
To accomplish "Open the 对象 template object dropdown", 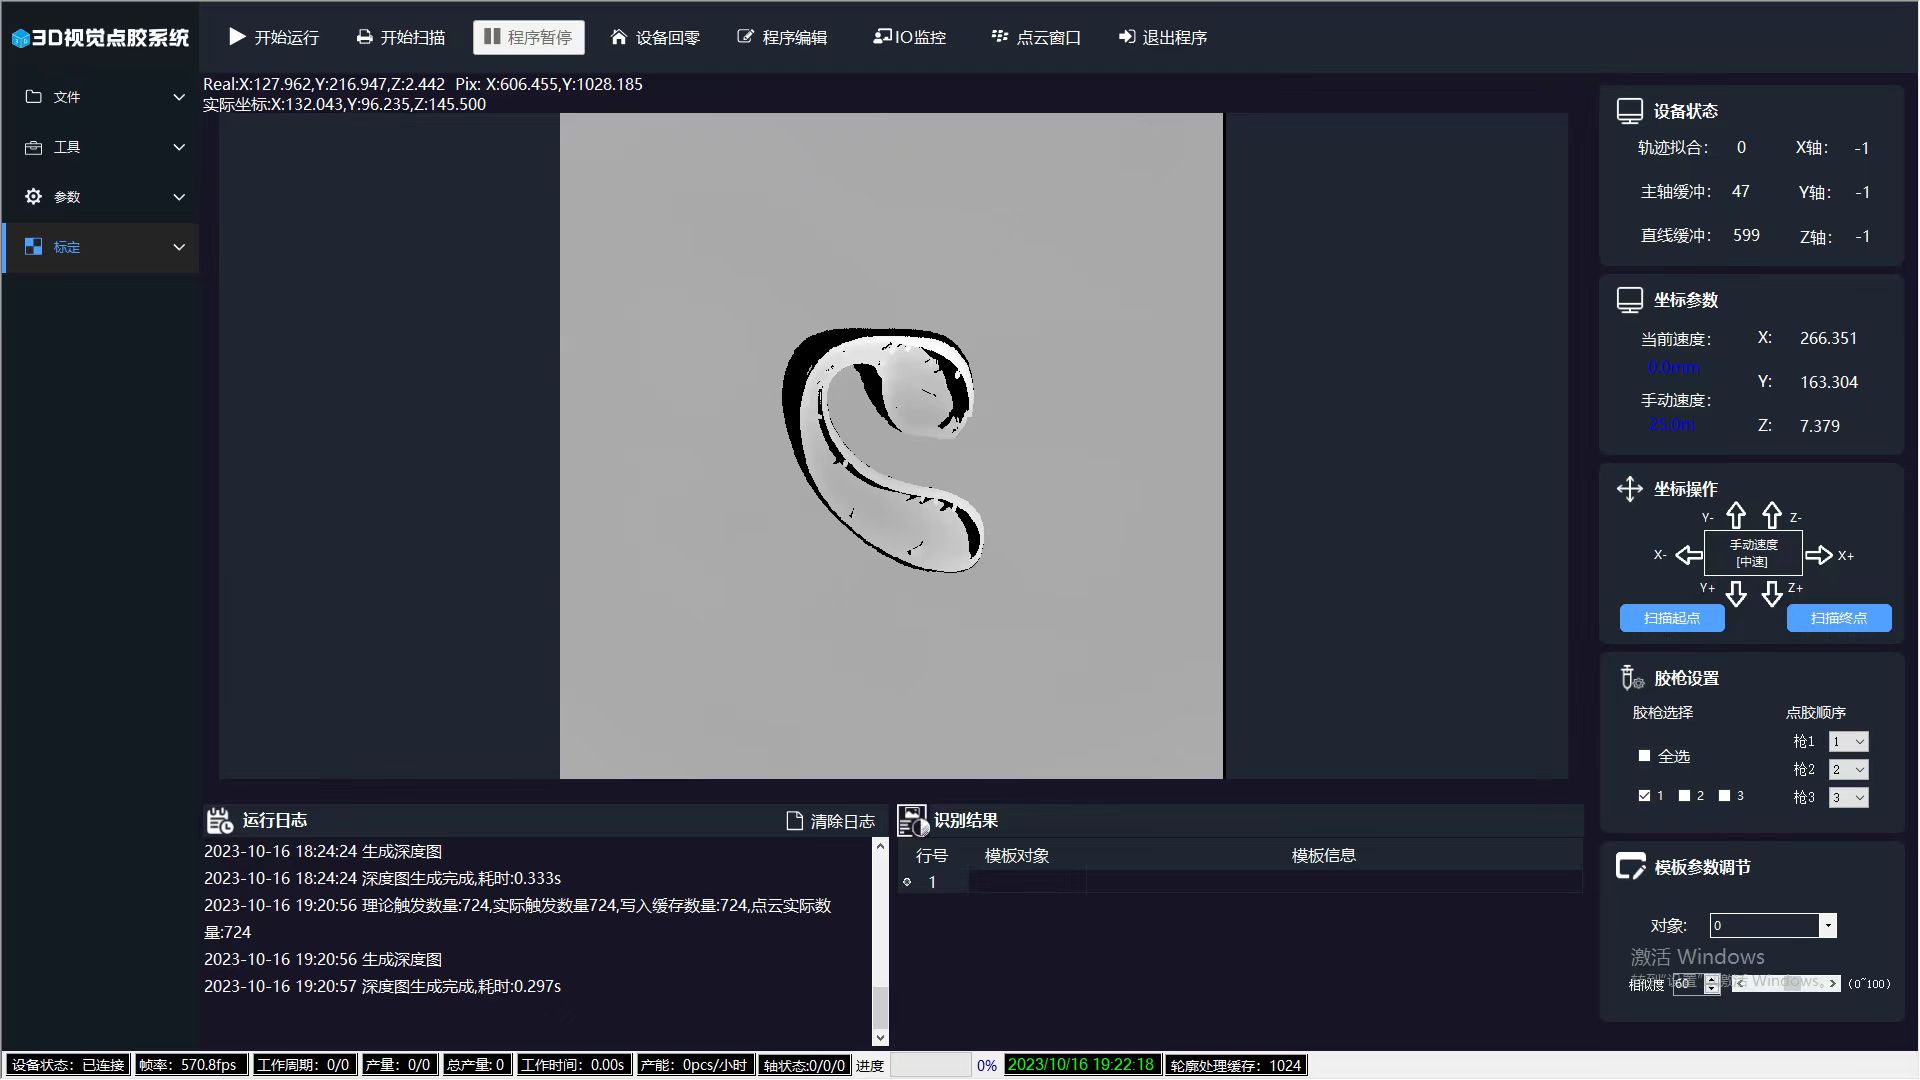I will point(1827,926).
